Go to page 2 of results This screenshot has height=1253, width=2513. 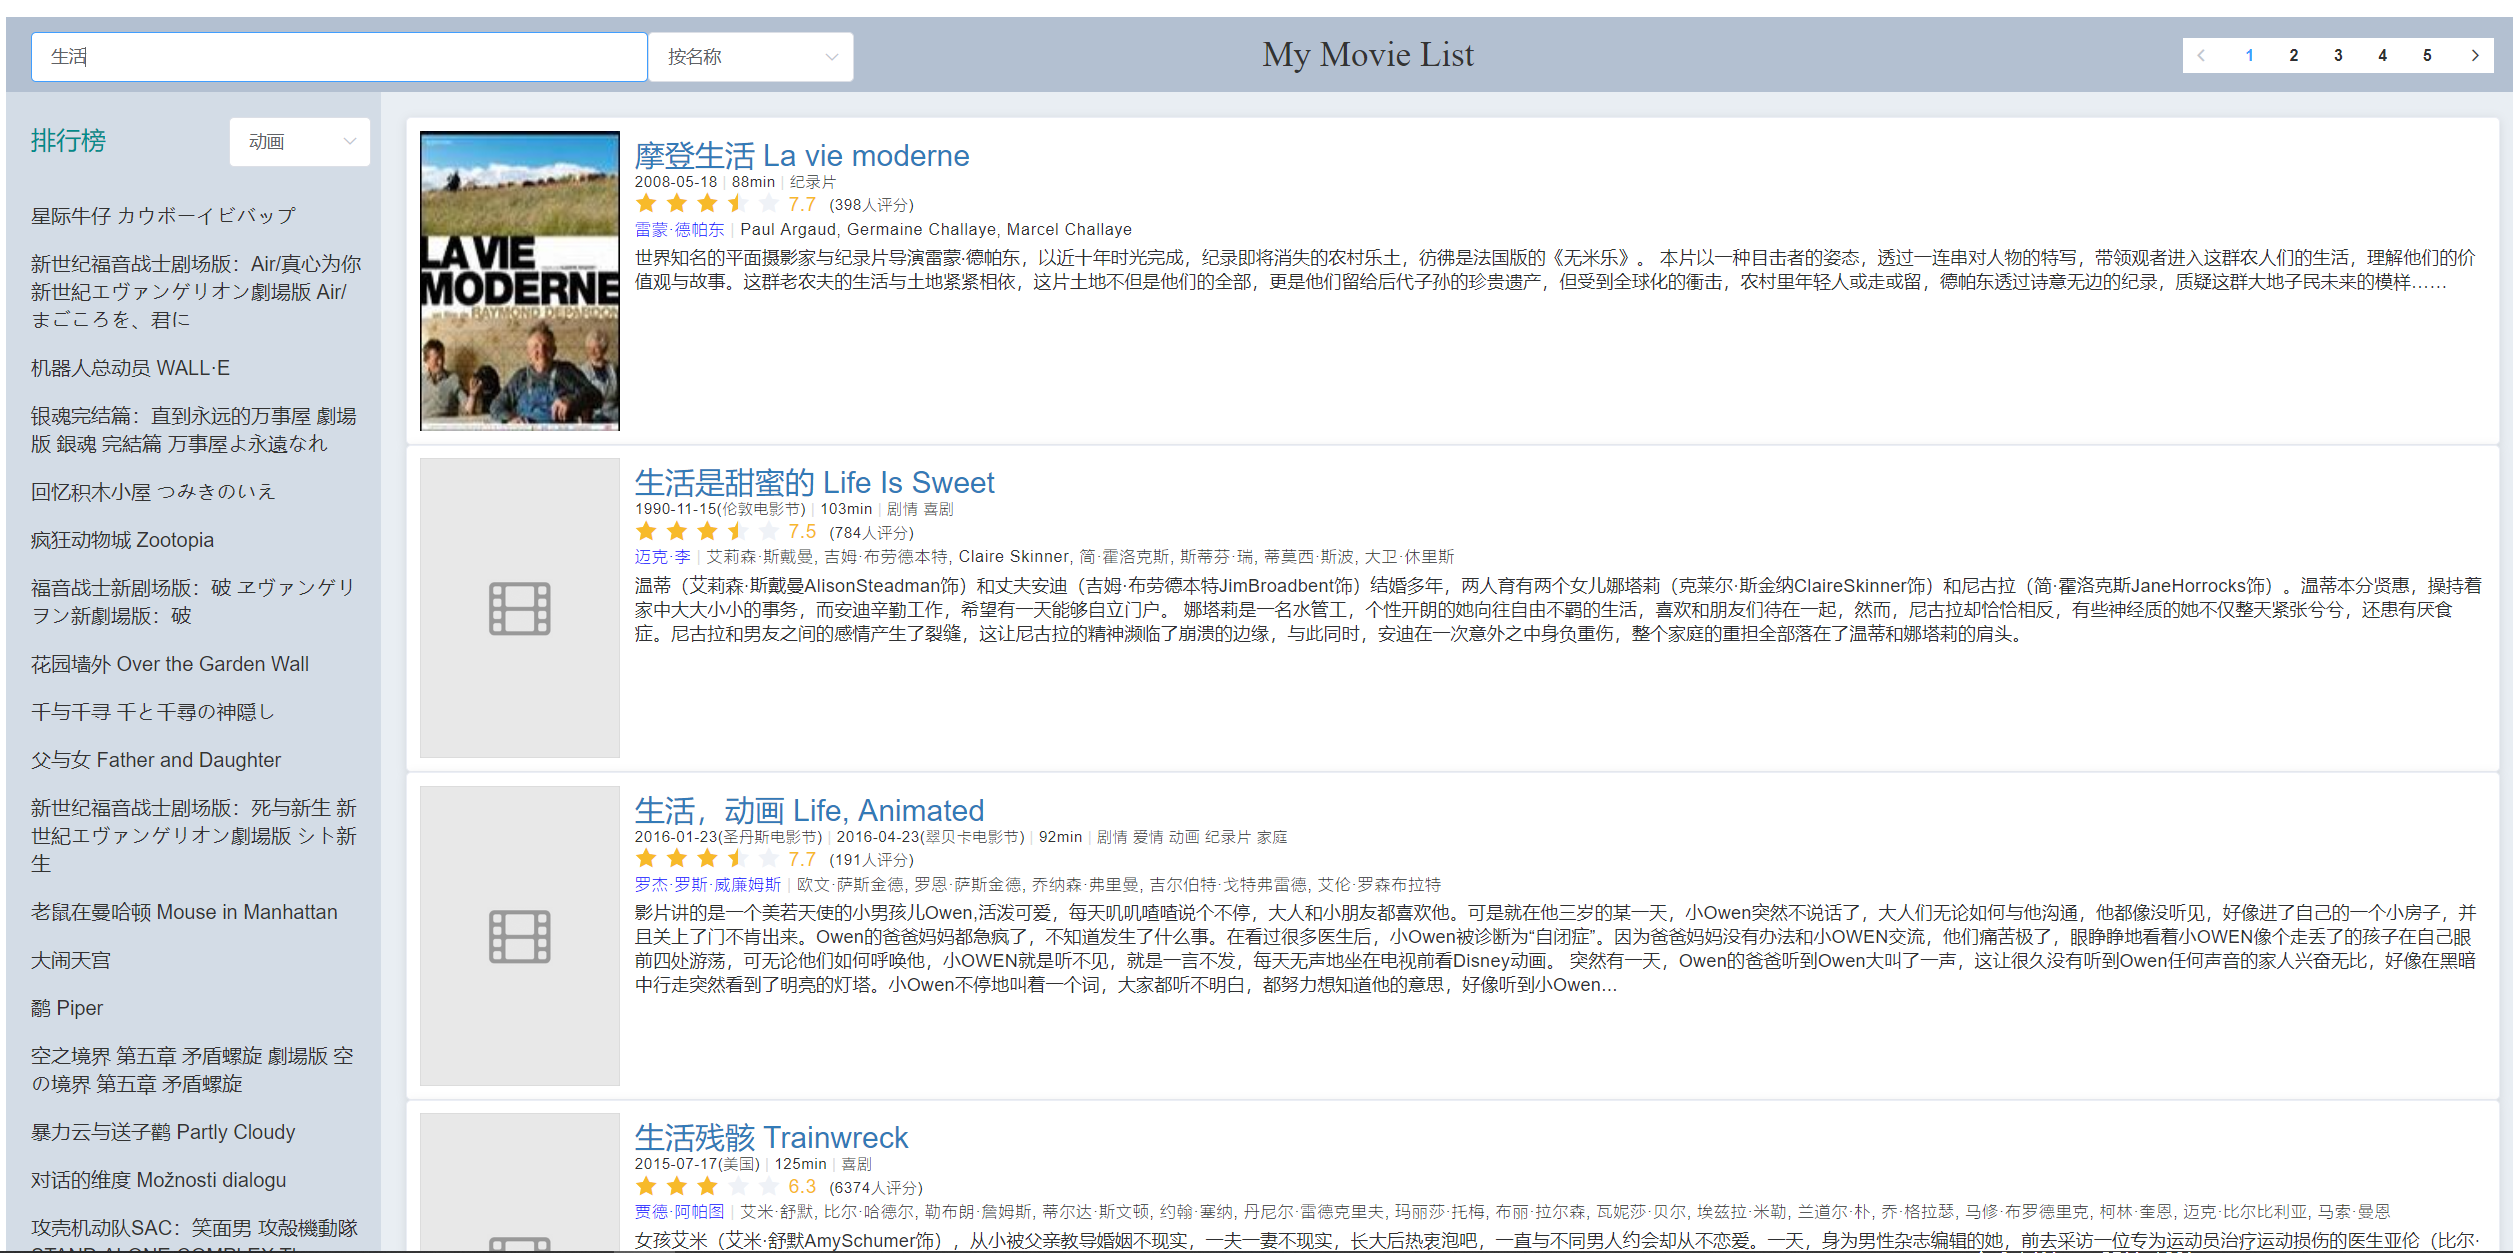coord(2294,56)
